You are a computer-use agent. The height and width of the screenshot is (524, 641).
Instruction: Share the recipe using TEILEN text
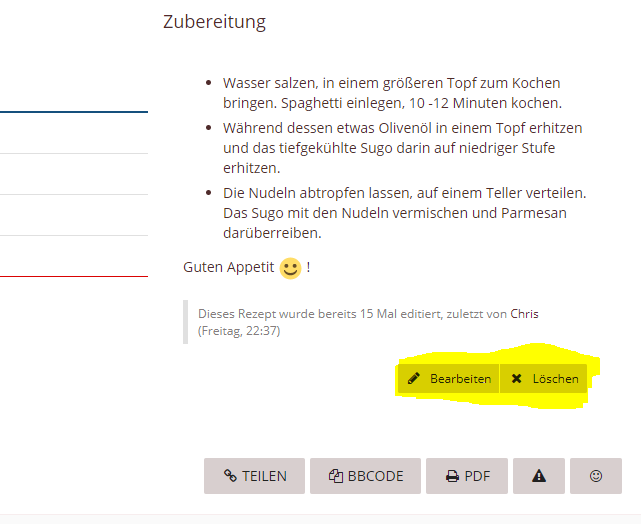264,476
